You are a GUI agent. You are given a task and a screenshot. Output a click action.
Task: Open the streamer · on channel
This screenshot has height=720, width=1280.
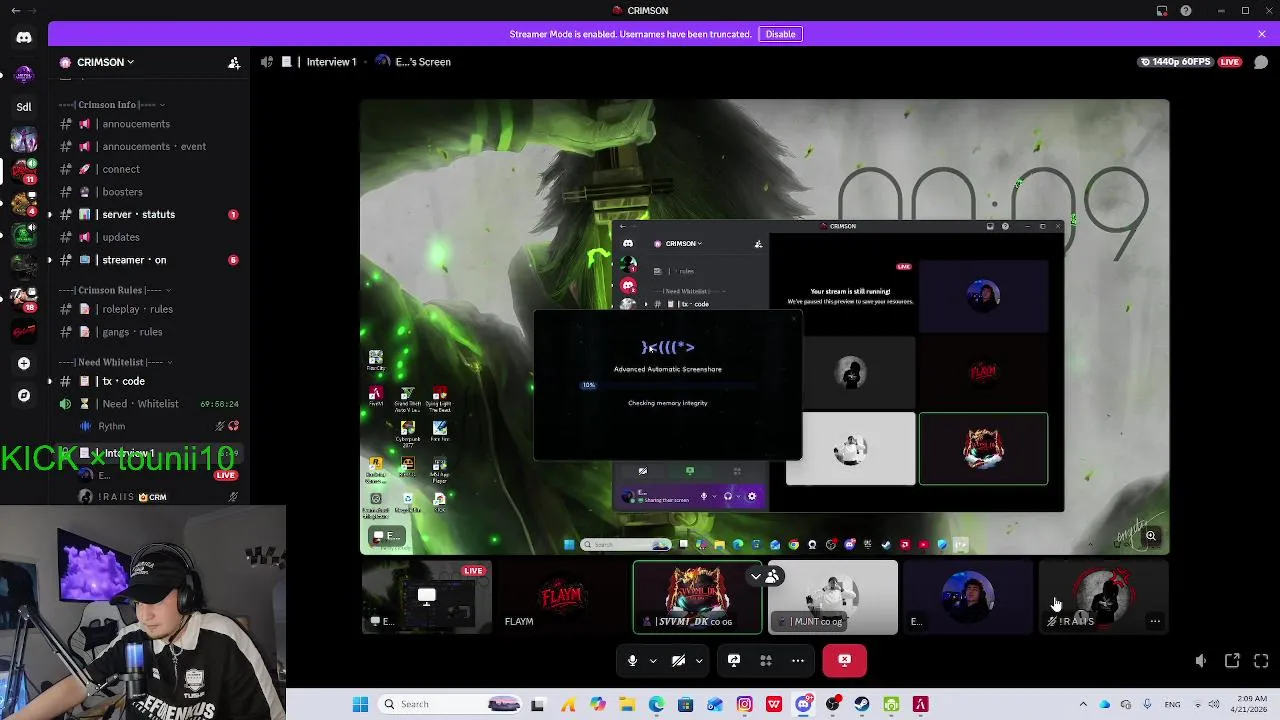[148, 260]
